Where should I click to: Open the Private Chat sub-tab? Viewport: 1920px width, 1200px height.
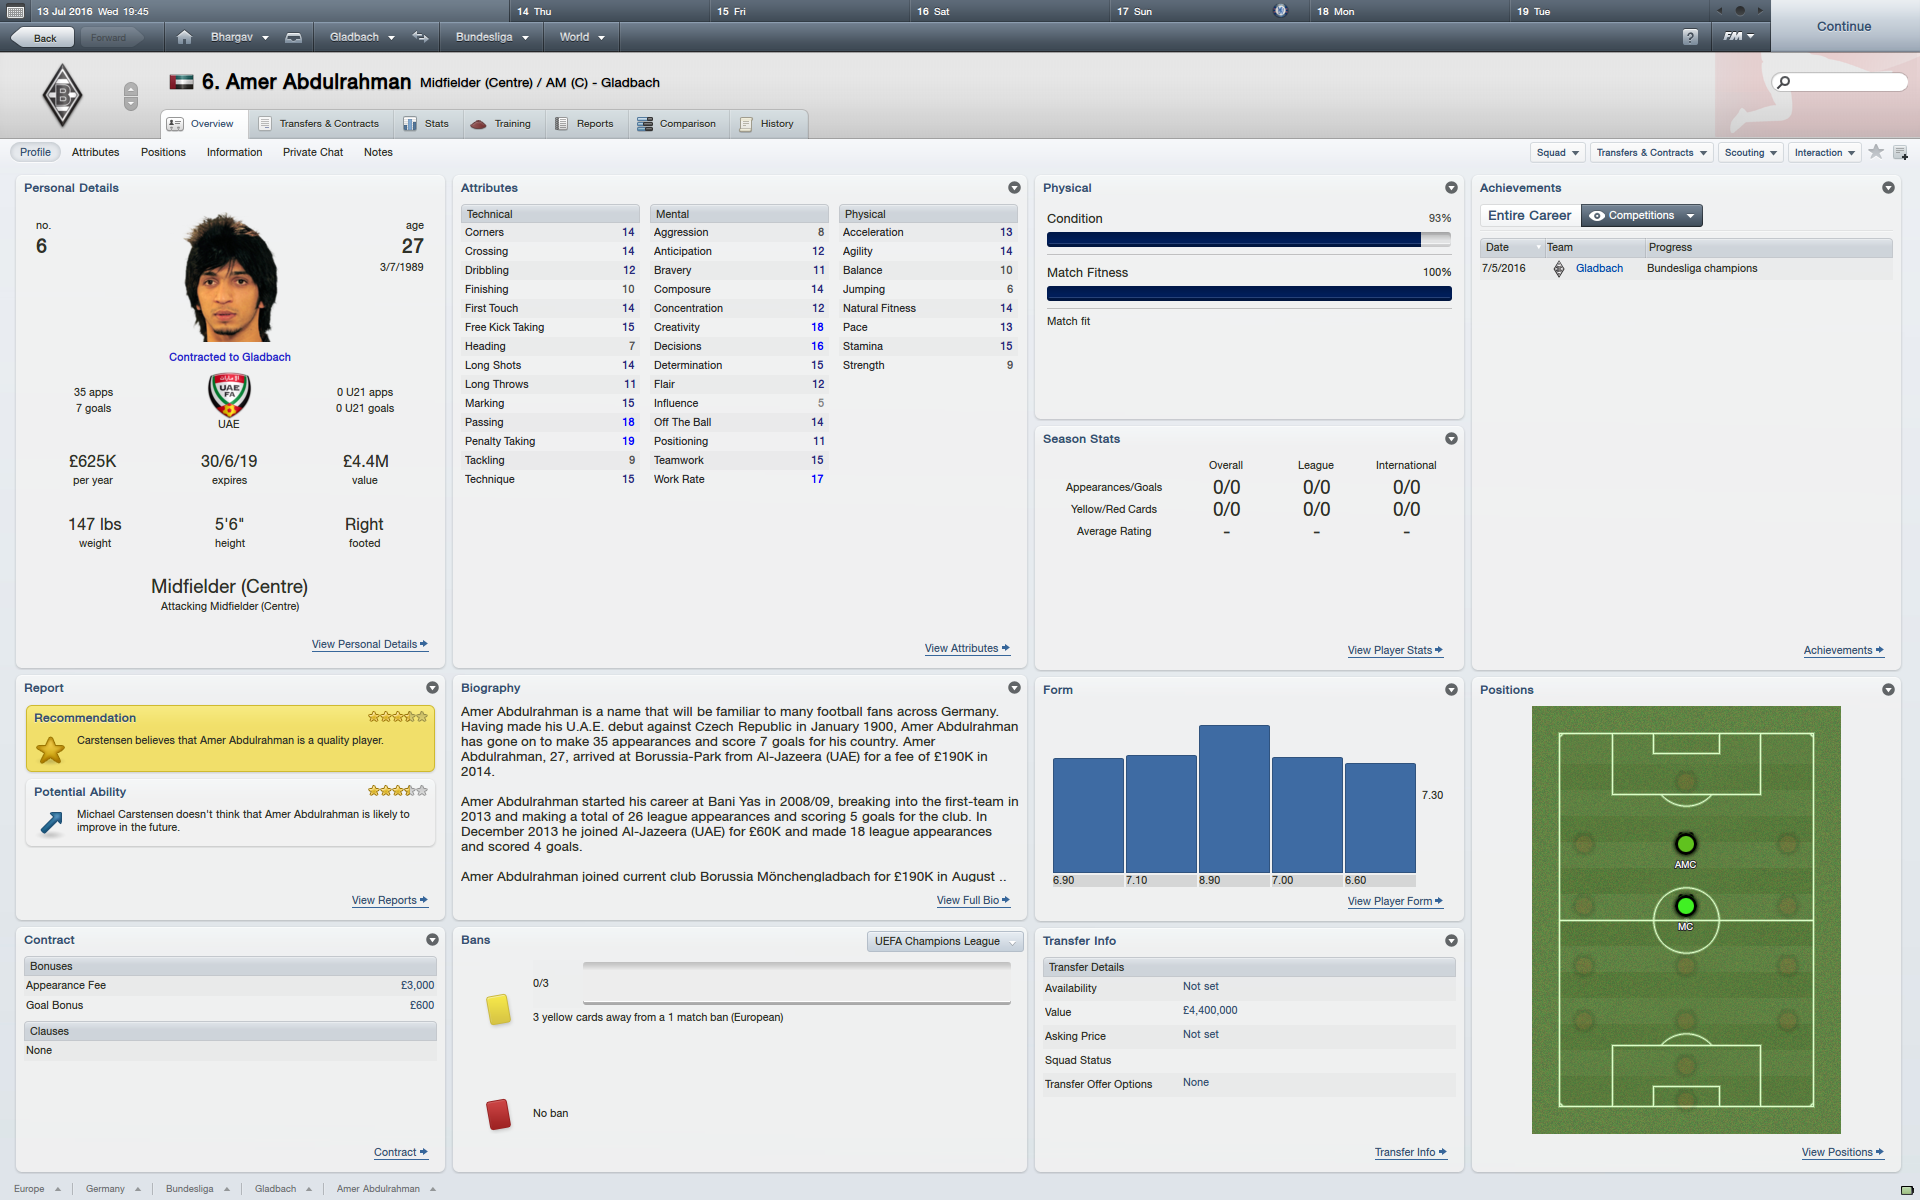click(312, 153)
